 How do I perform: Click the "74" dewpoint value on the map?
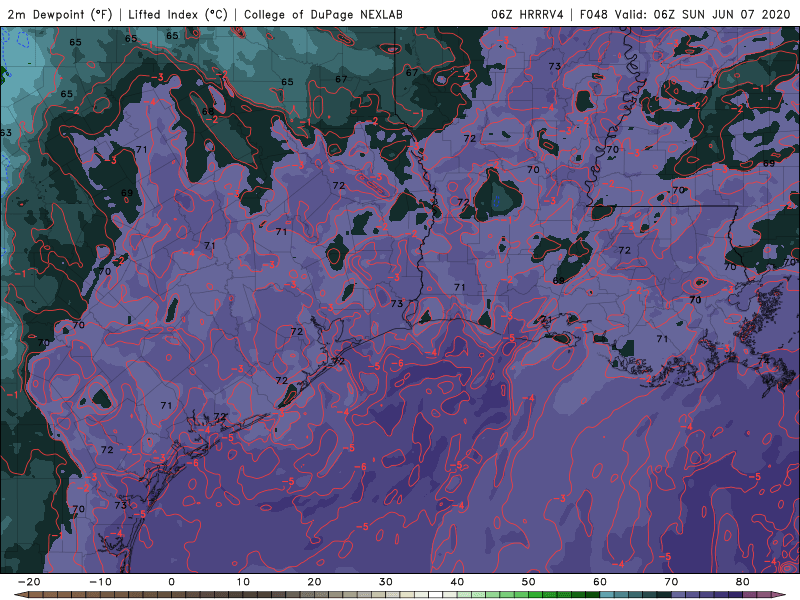[763, 361]
